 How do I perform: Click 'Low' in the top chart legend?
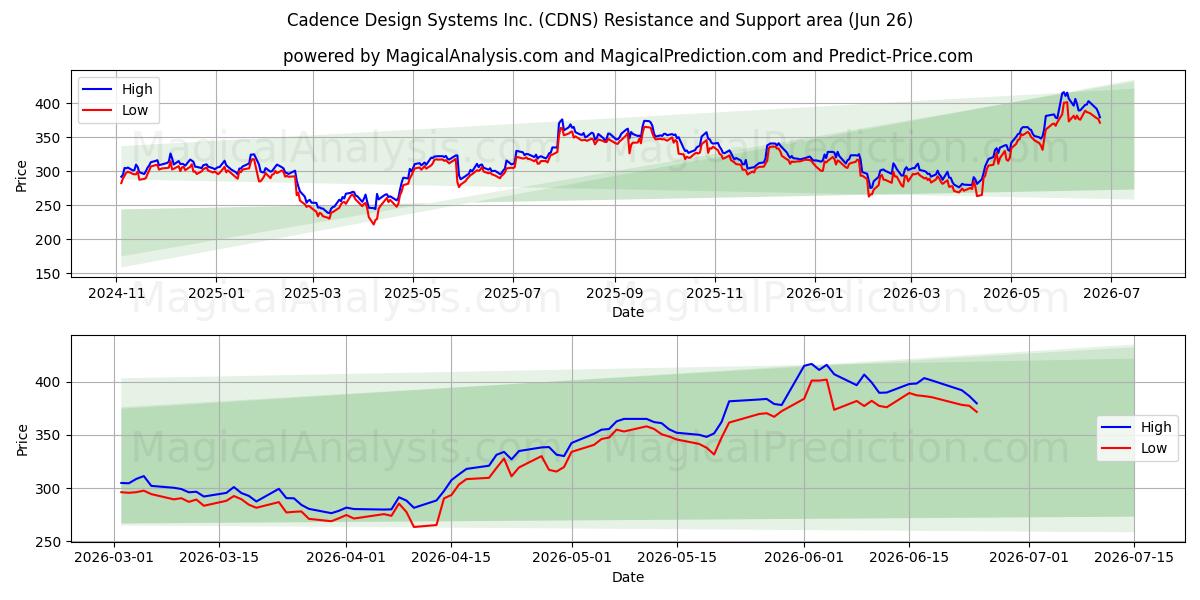tap(135, 110)
